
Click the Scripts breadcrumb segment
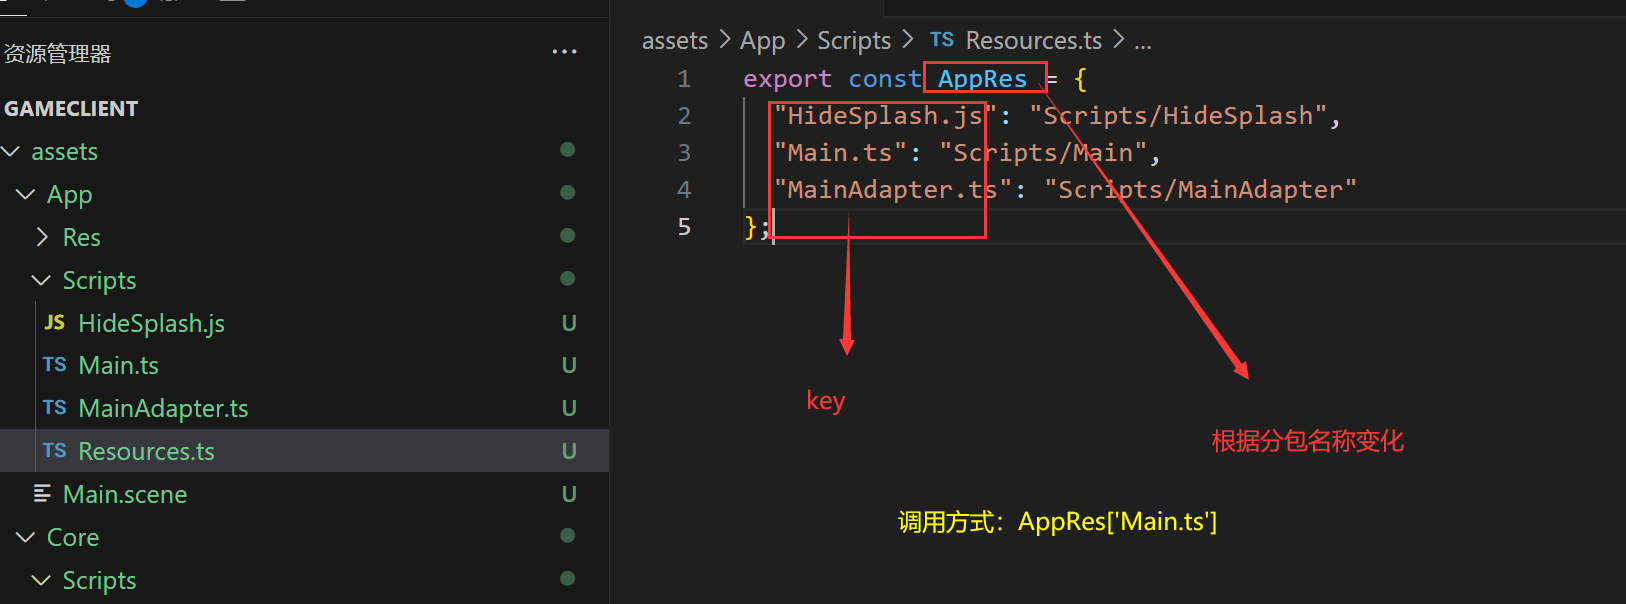pos(853,40)
